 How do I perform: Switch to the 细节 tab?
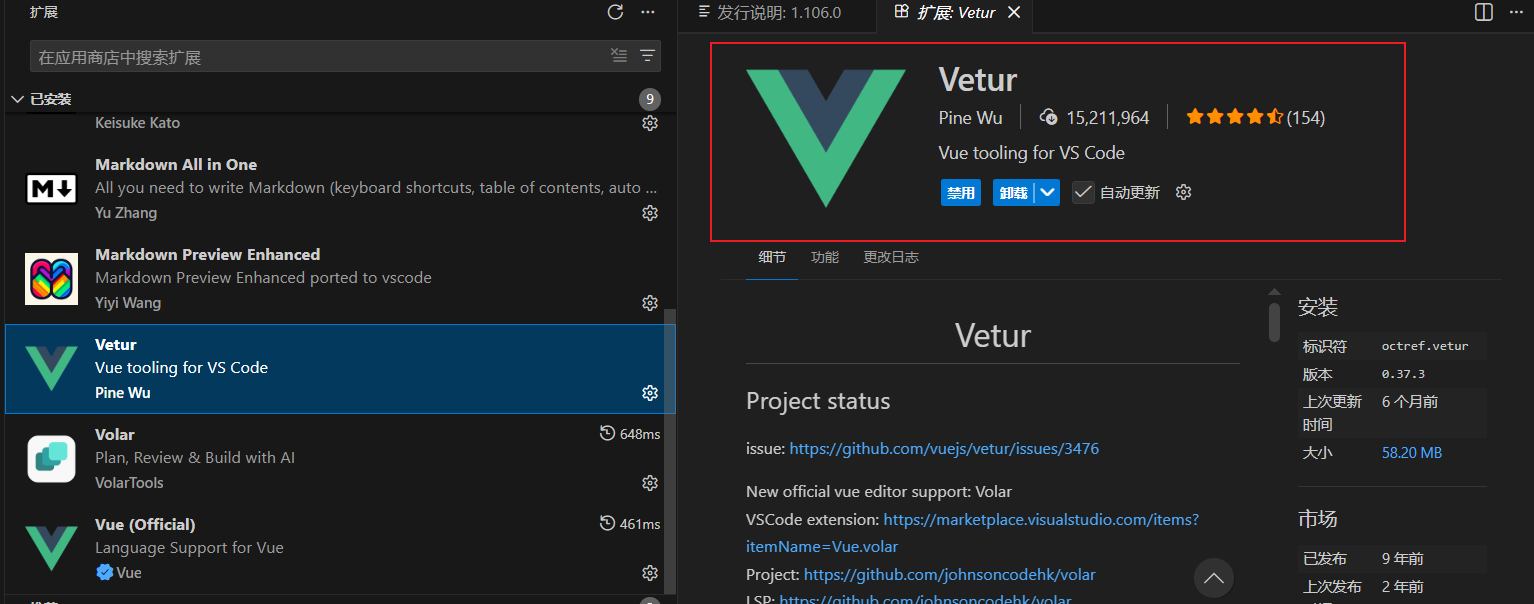coord(772,257)
